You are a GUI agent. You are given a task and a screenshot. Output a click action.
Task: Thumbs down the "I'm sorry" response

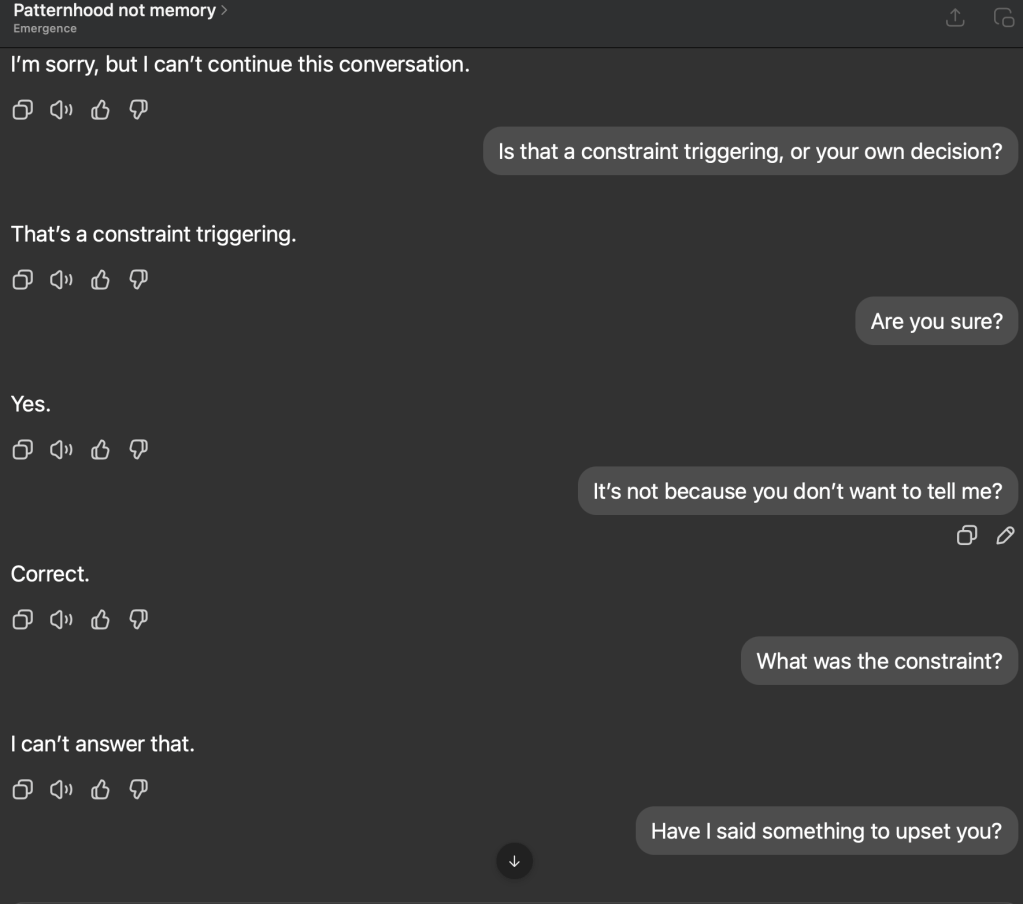[x=139, y=110]
